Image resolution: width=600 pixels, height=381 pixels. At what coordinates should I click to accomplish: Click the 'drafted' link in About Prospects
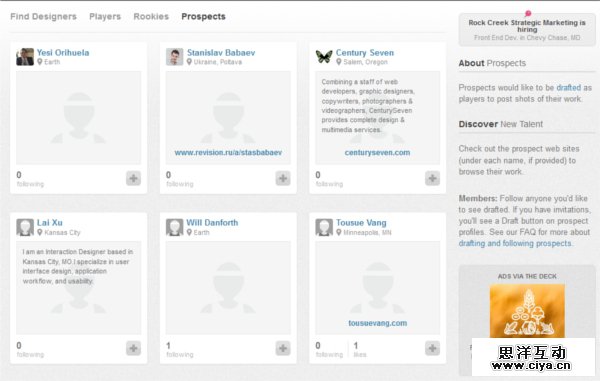click(x=568, y=88)
